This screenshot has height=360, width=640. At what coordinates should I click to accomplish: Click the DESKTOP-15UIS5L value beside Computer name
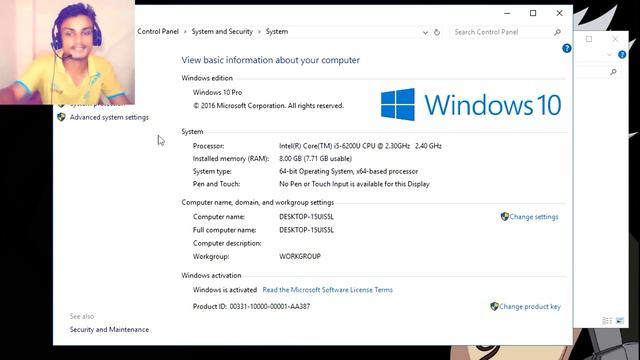click(307, 217)
